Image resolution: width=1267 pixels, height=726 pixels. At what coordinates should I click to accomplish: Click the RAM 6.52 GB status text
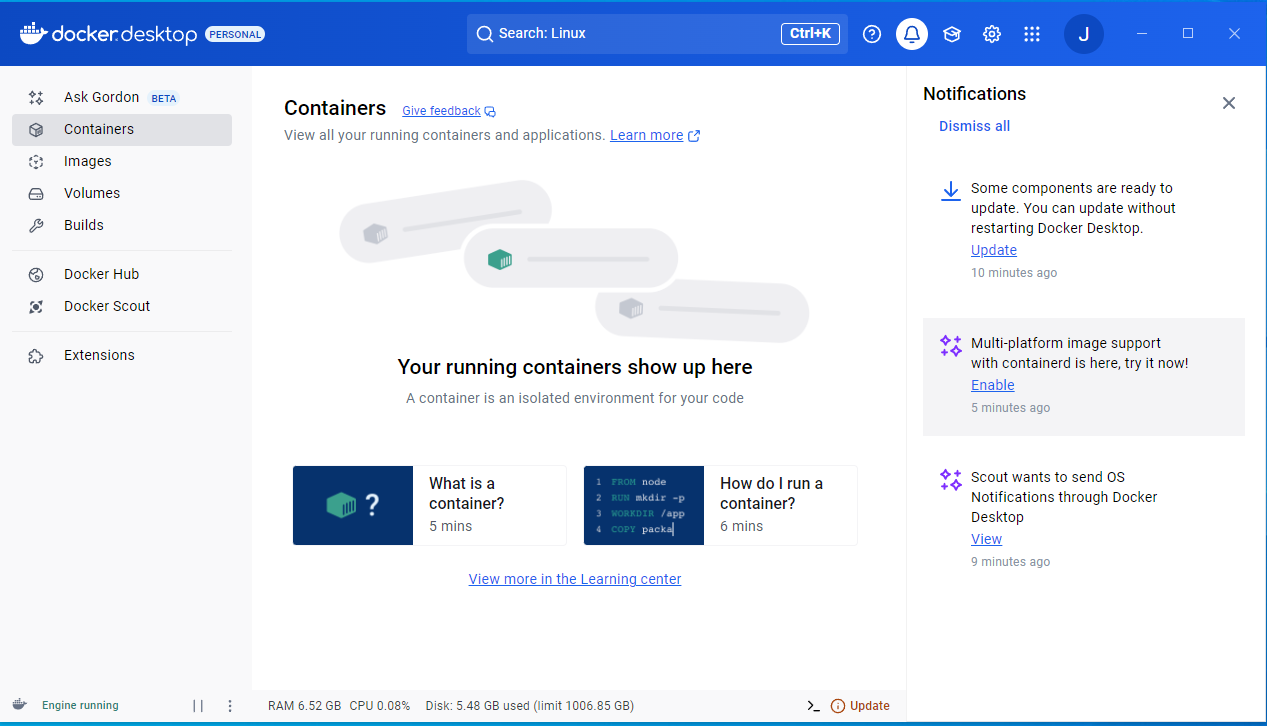click(x=305, y=706)
